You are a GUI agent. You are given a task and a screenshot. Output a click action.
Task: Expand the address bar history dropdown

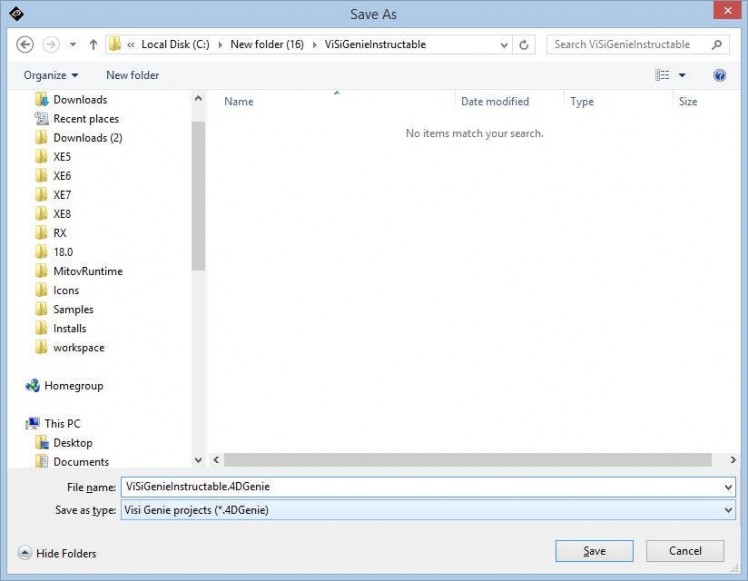click(503, 44)
